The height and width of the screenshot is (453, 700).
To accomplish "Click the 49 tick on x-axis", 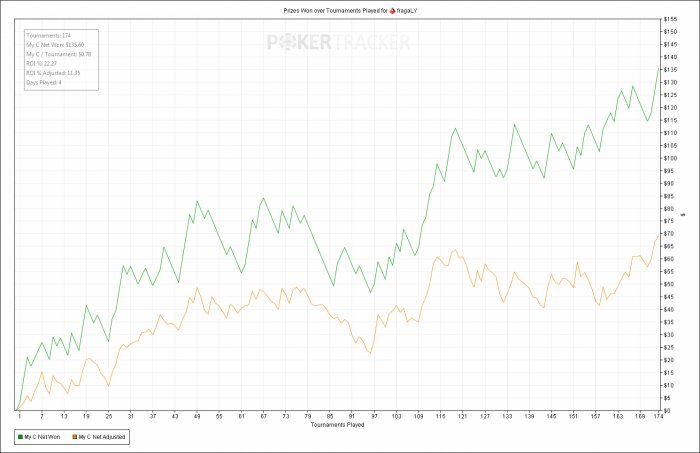I will [x=197, y=416].
